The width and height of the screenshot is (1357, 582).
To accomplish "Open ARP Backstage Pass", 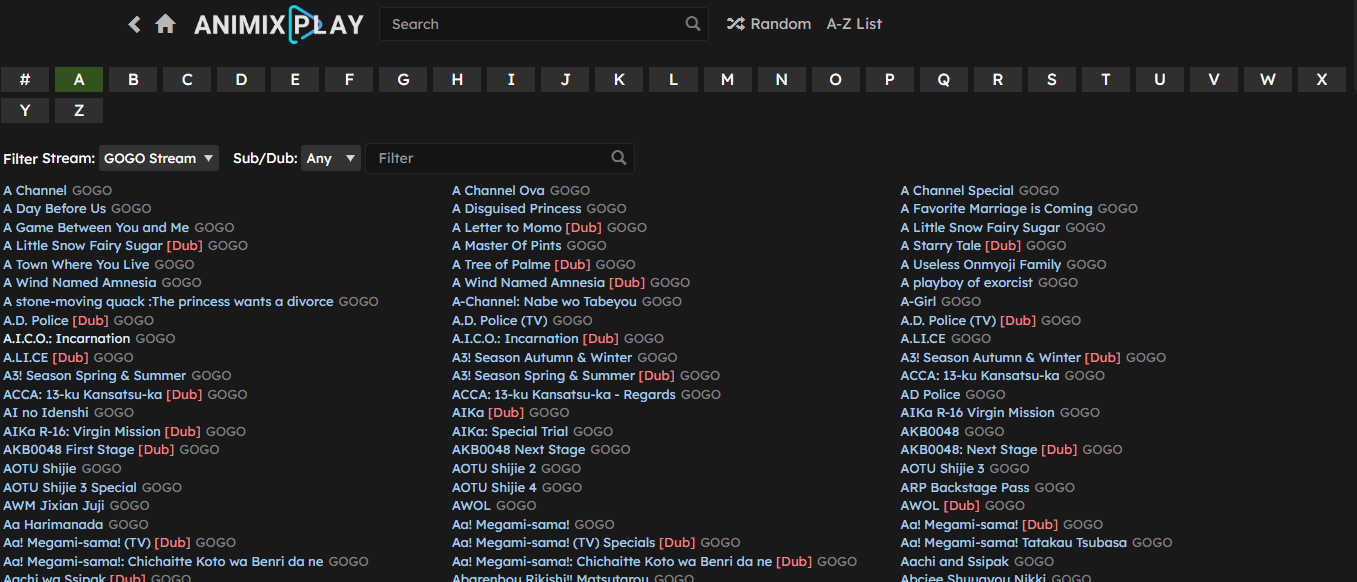I will pos(964,487).
